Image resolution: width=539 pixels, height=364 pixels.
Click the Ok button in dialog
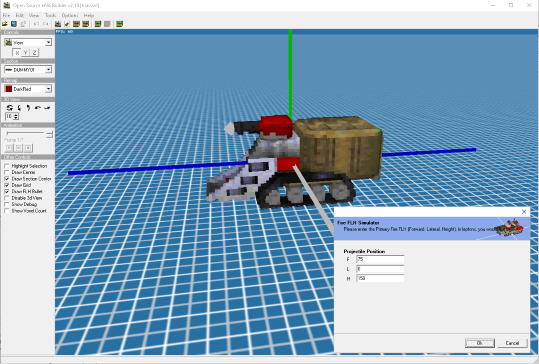pos(480,343)
